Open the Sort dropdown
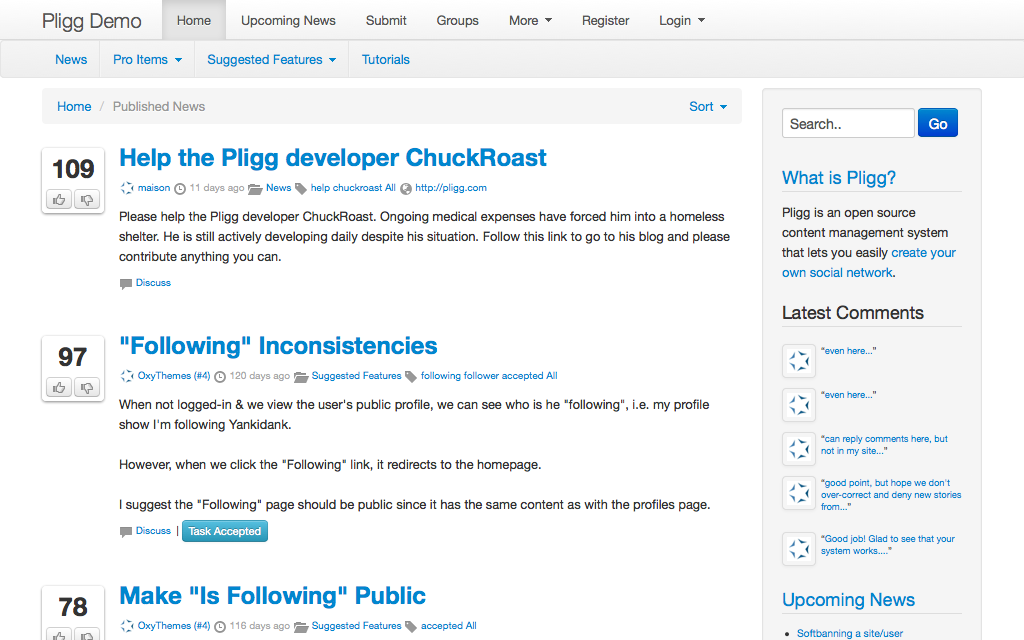 [x=708, y=107]
